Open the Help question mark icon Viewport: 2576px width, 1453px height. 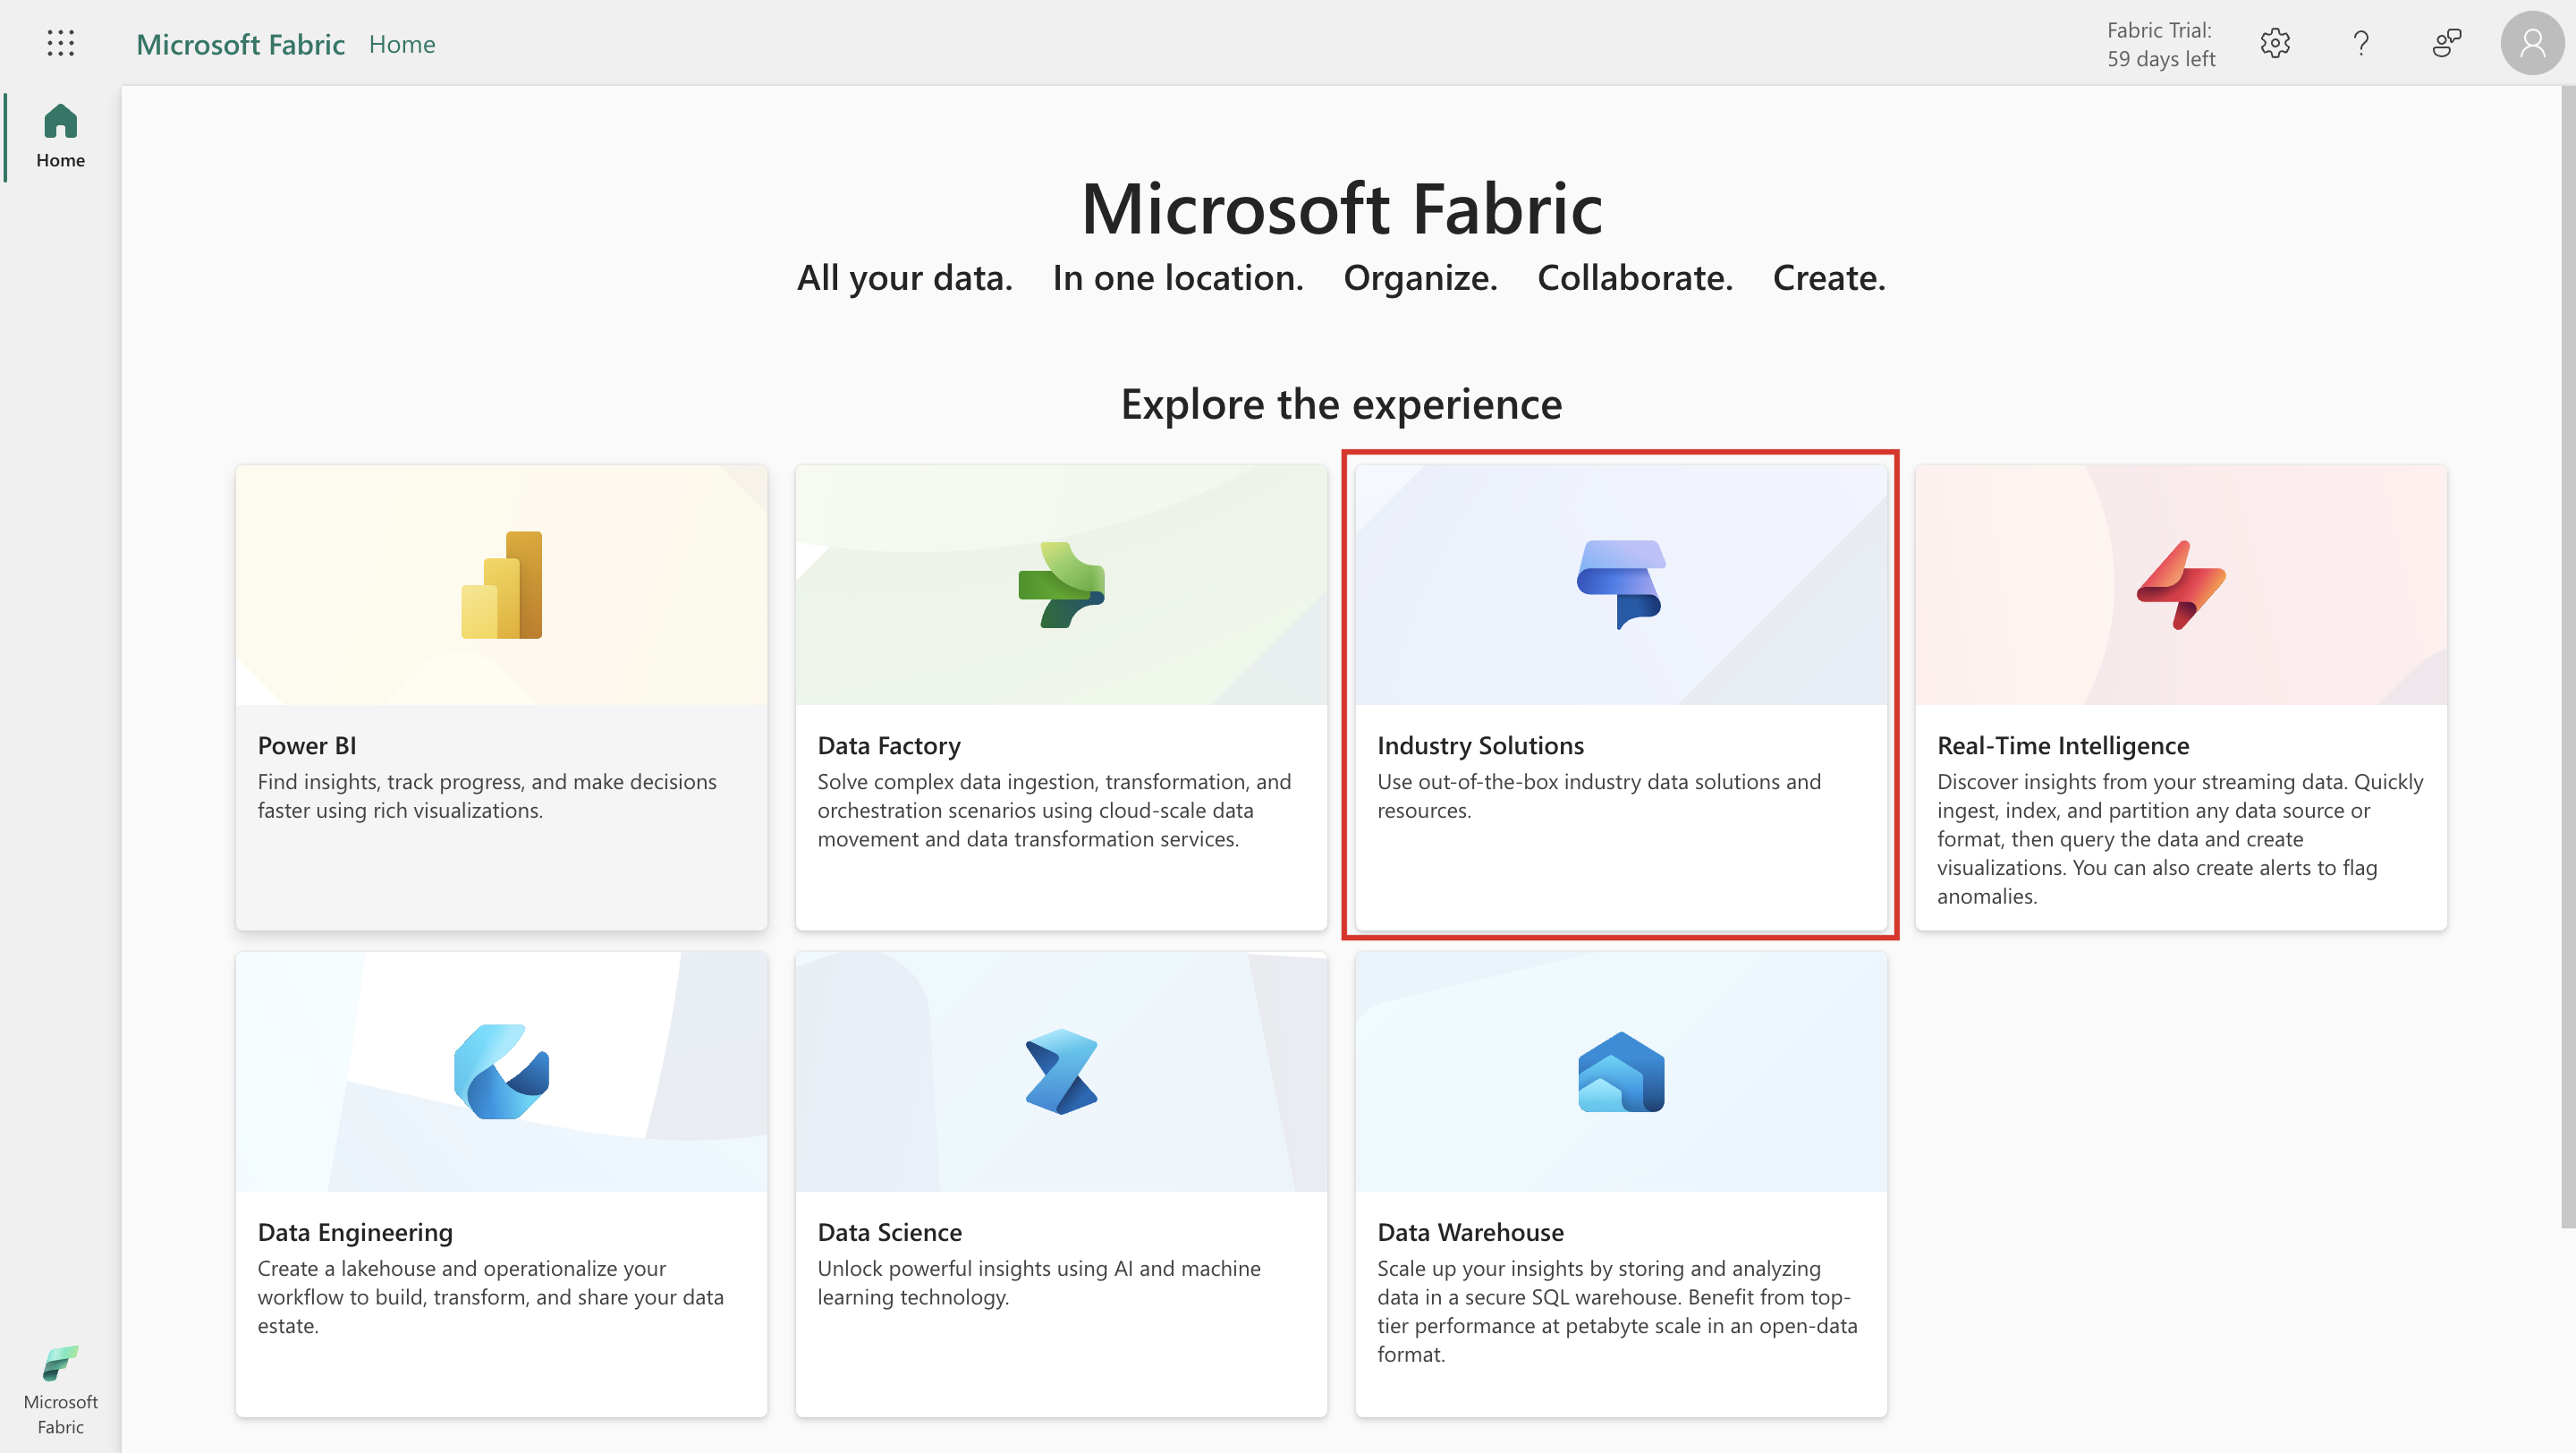point(2360,43)
